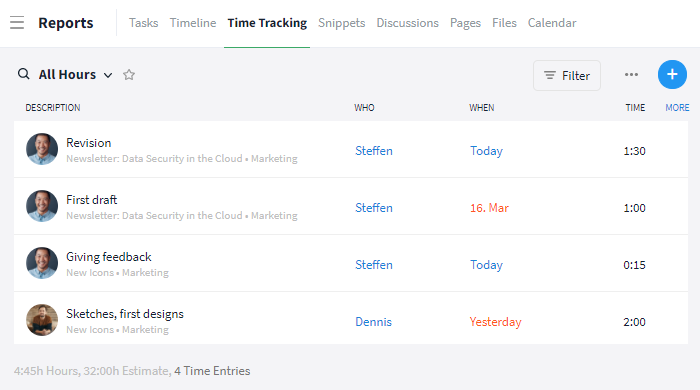Click Steffen link in Giving feedback row
The image size is (700, 390).
(x=374, y=265)
